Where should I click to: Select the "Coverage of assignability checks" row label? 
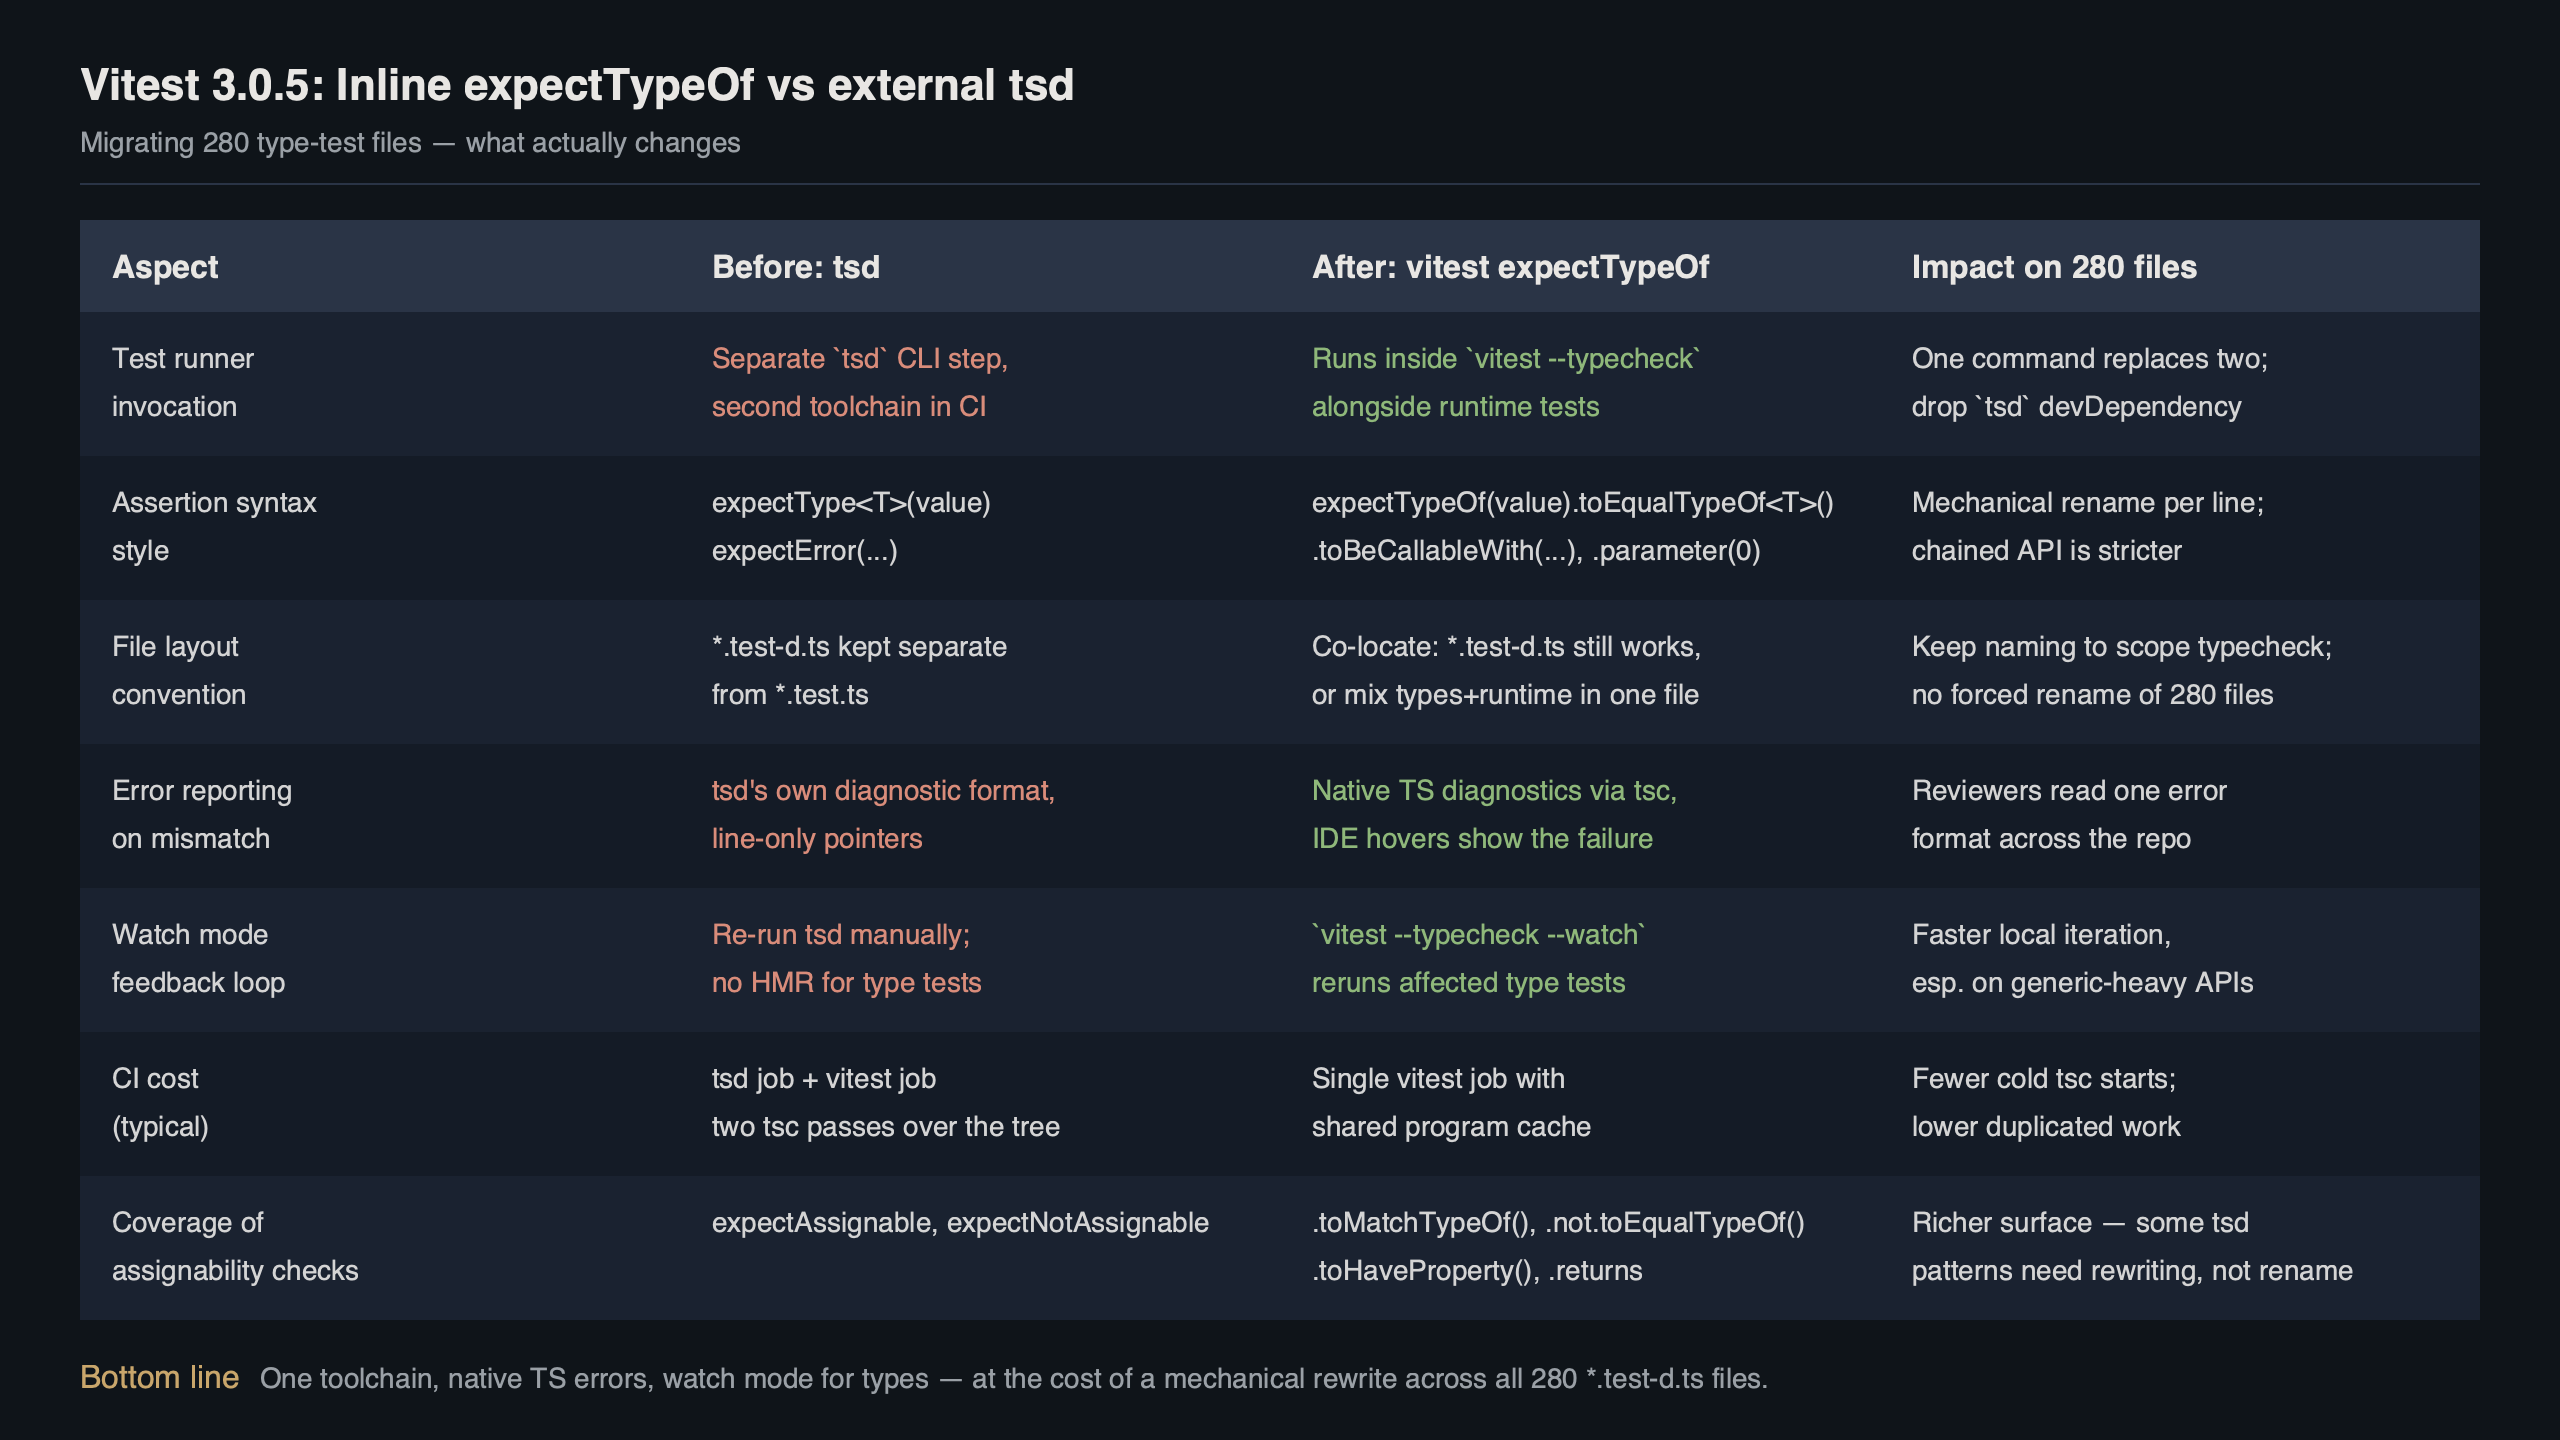point(235,1246)
